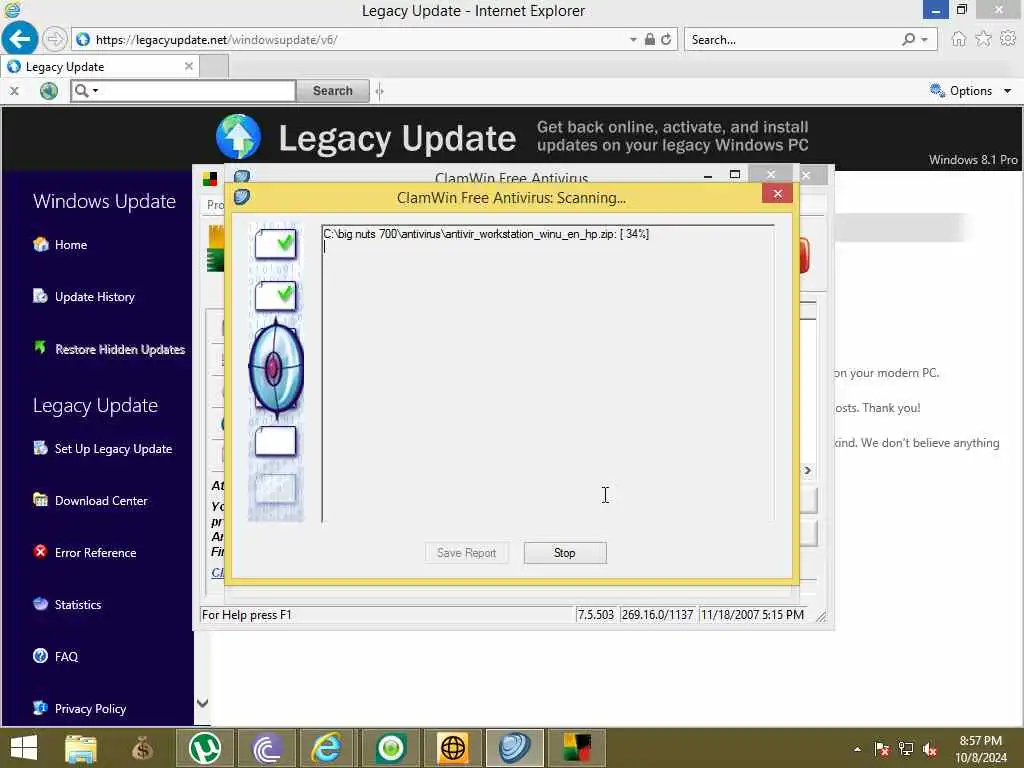
Task: Close the ClamWin Scanning dialog
Action: coord(777,193)
